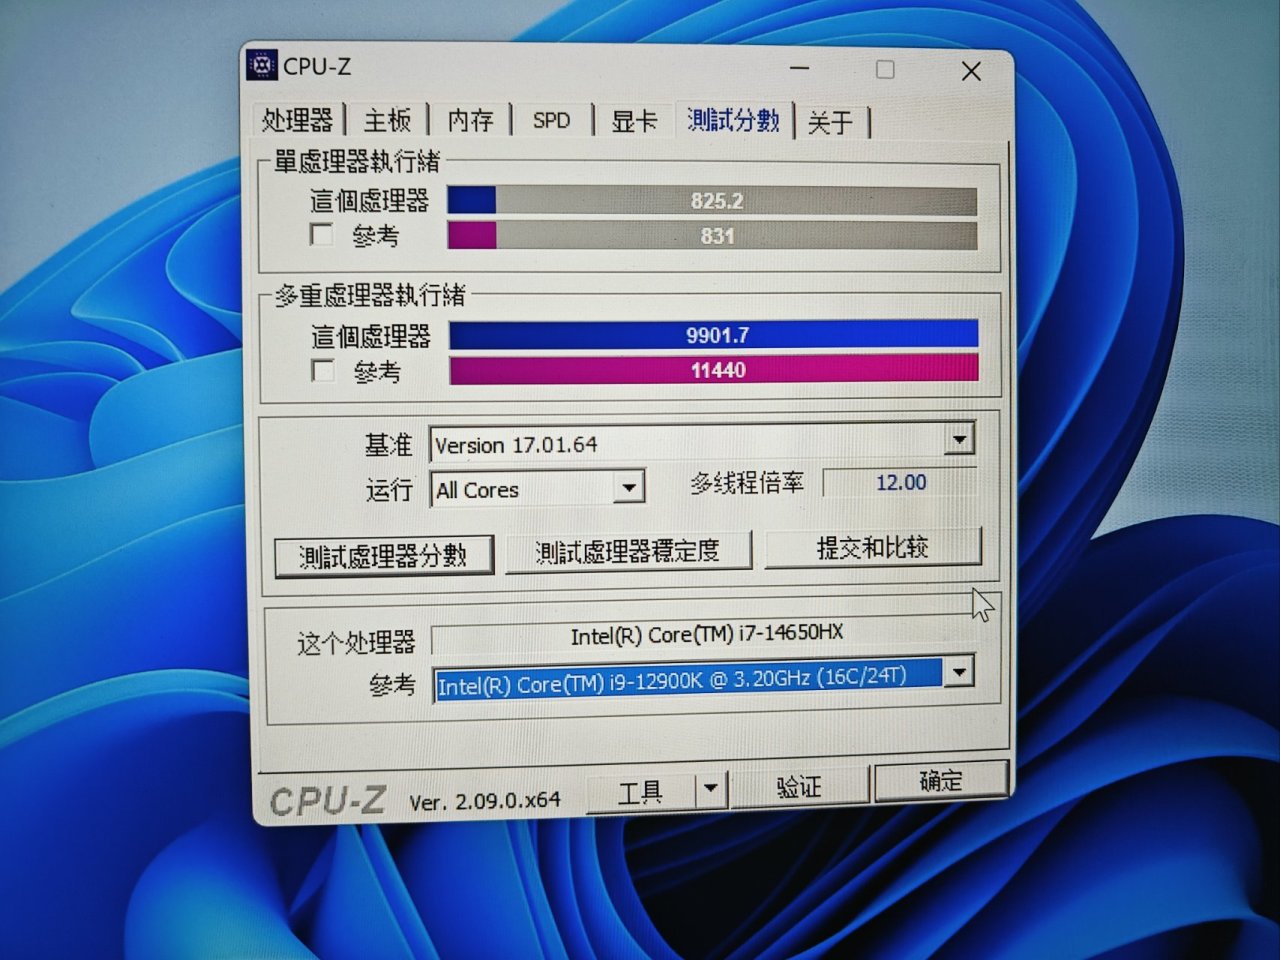Viewport: 1280px width, 960px height.
Task: Click the CPU-Z app icon in title bar
Action: (x=262, y=65)
